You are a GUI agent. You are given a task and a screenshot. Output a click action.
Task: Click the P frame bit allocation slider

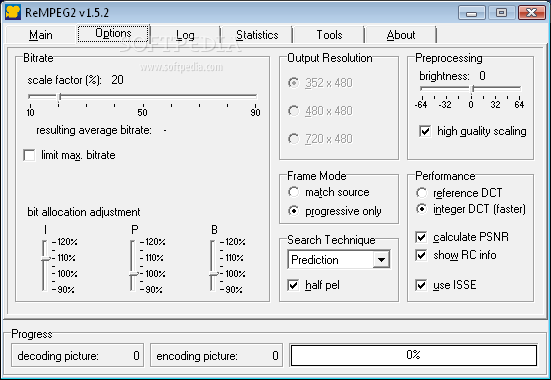133,275
